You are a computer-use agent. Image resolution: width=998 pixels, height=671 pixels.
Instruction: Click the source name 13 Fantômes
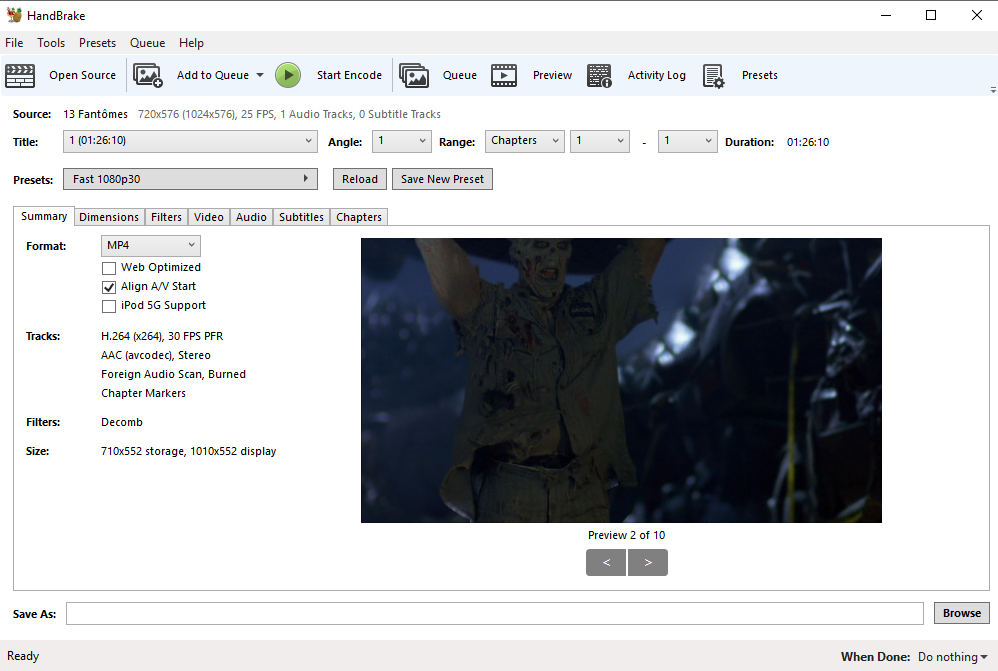click(x=95, y=114)
